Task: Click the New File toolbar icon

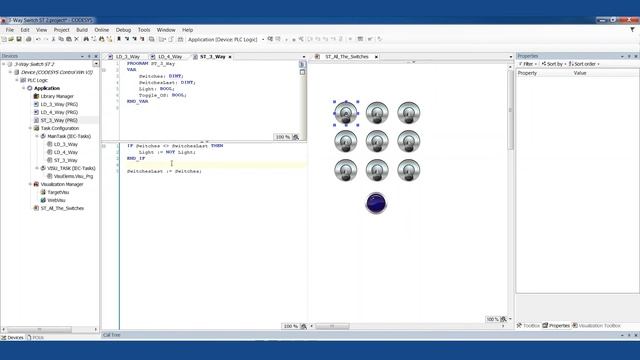Action: [x=4, y=39]
